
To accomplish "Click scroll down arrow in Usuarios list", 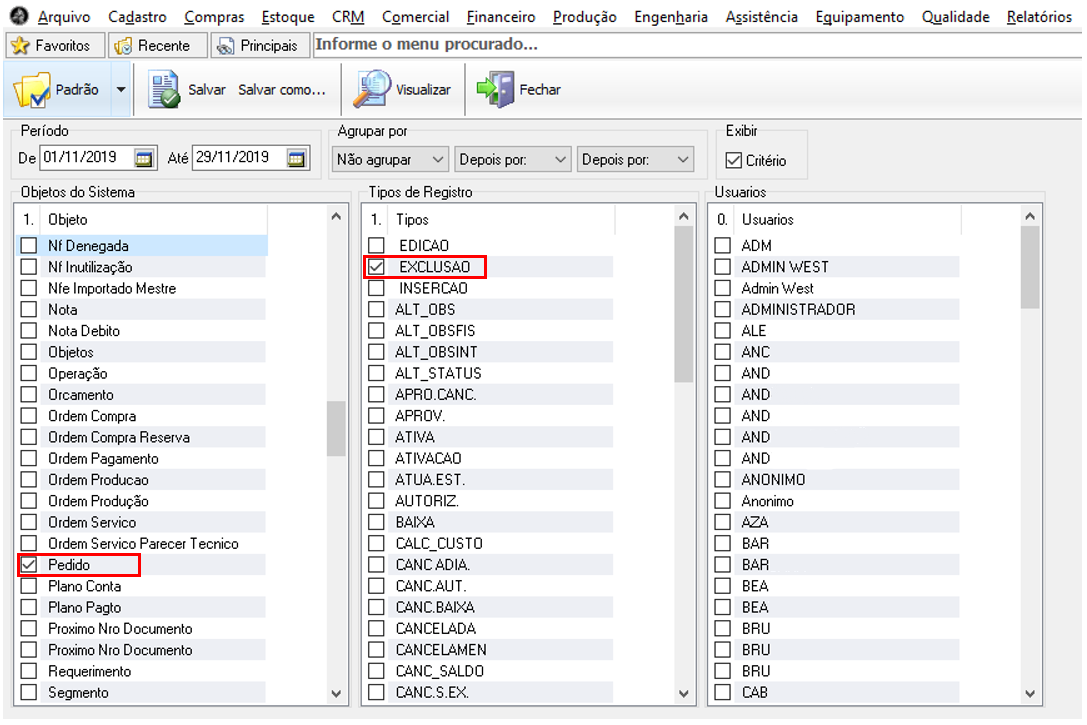I will [x=1030, y=693].
